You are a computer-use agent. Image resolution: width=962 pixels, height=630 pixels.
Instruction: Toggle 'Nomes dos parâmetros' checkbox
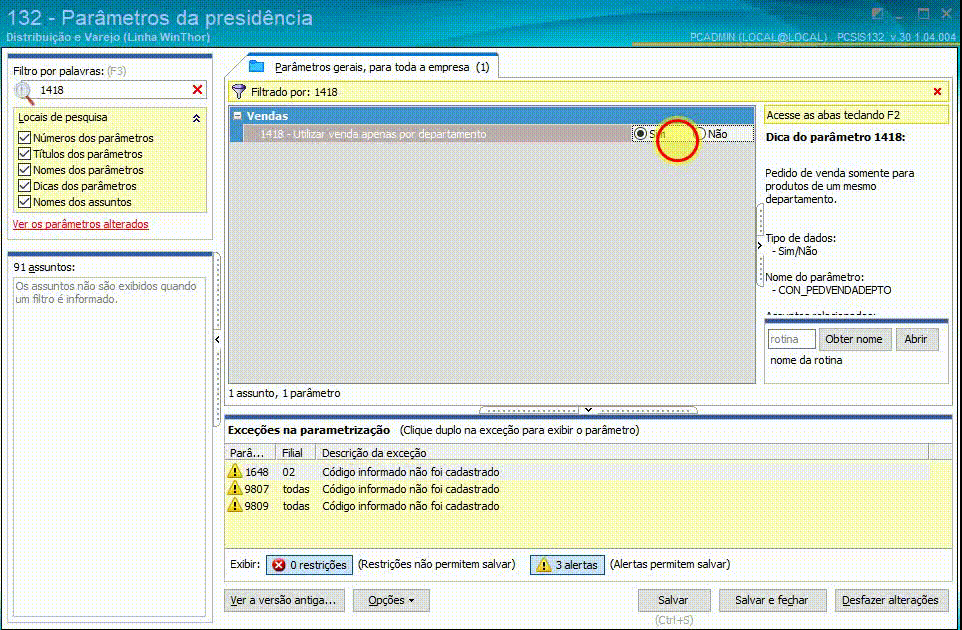point(25,169)
